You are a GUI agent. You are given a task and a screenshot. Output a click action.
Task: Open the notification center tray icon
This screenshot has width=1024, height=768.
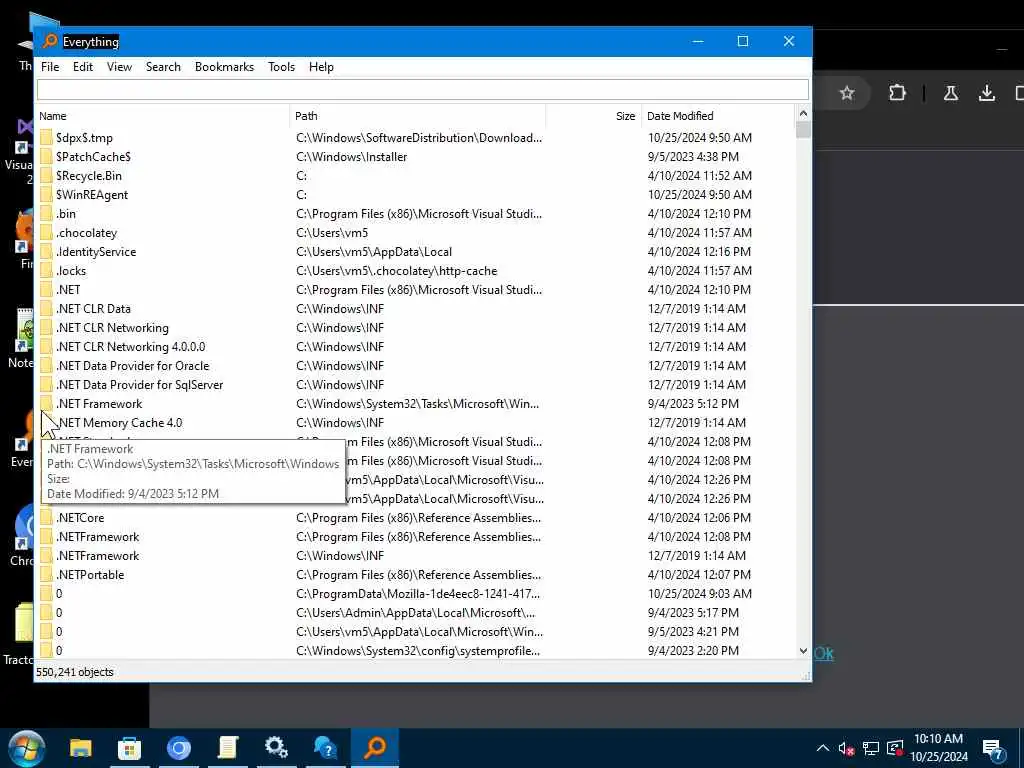pos(993,749)
